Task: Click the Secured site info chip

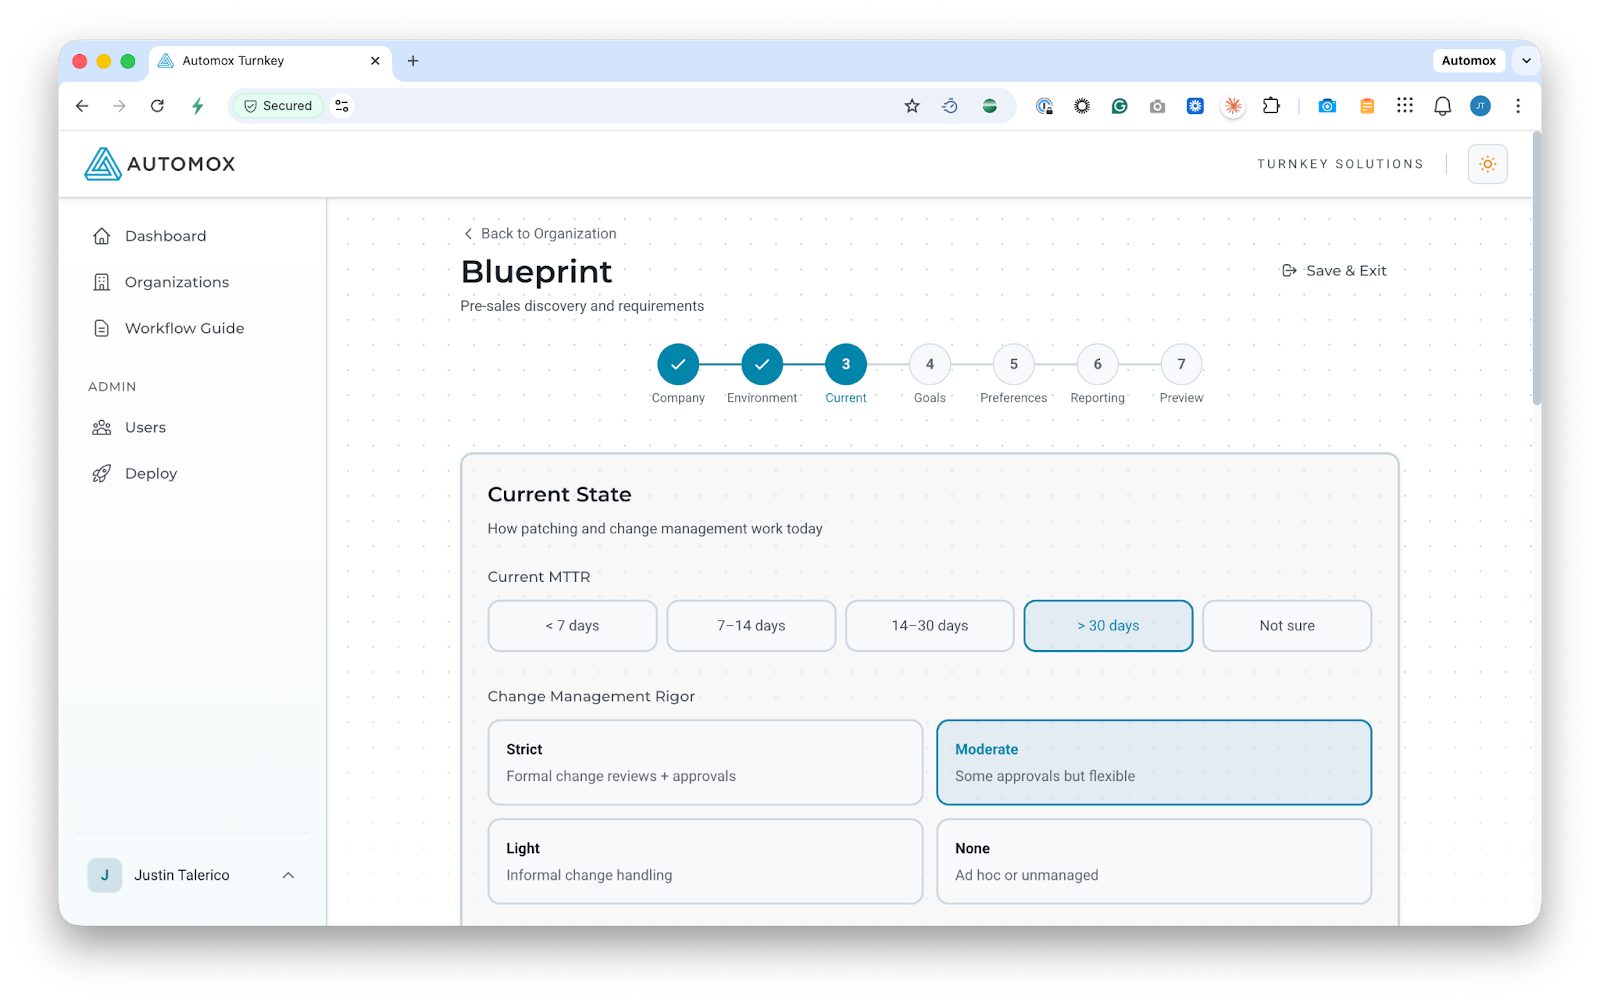Action: [278, 106]
